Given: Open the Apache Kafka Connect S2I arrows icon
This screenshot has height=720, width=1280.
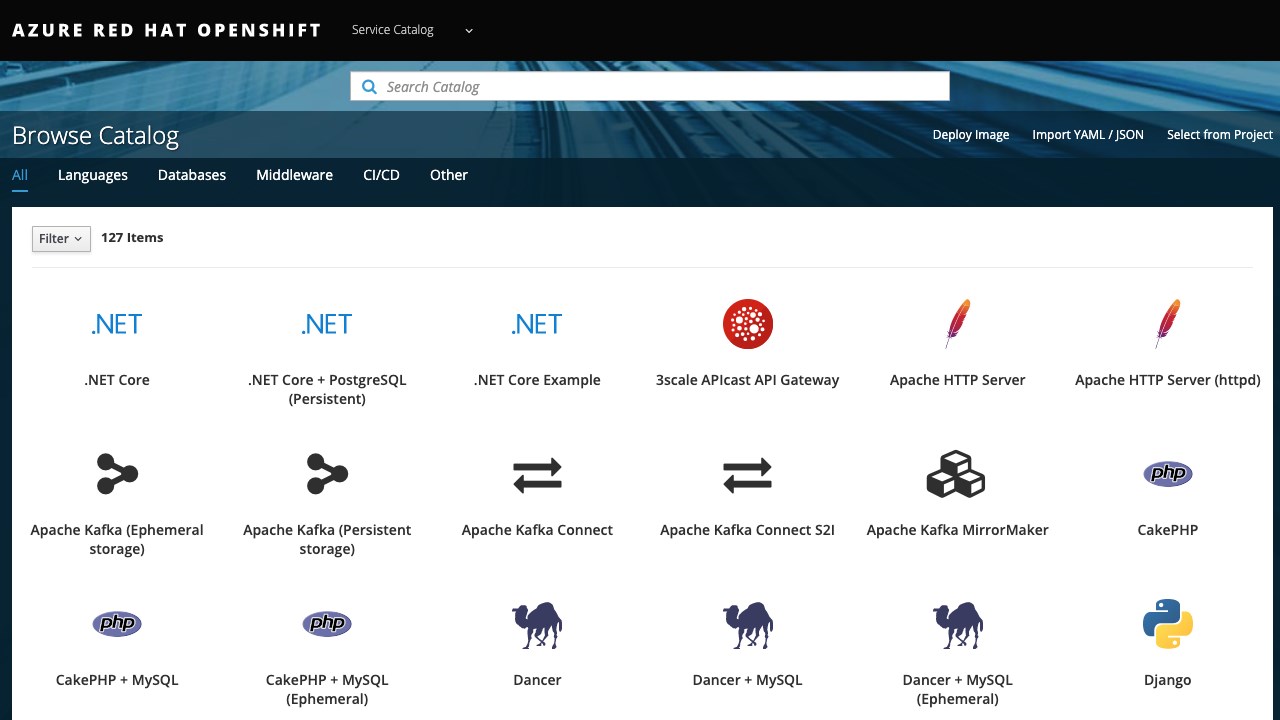Looking at the screenshot, I should (x=747, y=475).
